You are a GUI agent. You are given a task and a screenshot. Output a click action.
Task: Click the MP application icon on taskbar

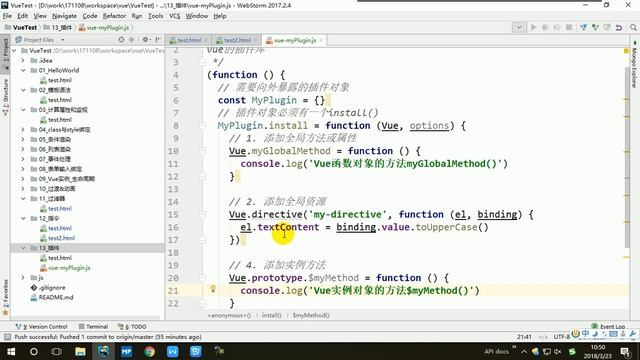(126, 351)
